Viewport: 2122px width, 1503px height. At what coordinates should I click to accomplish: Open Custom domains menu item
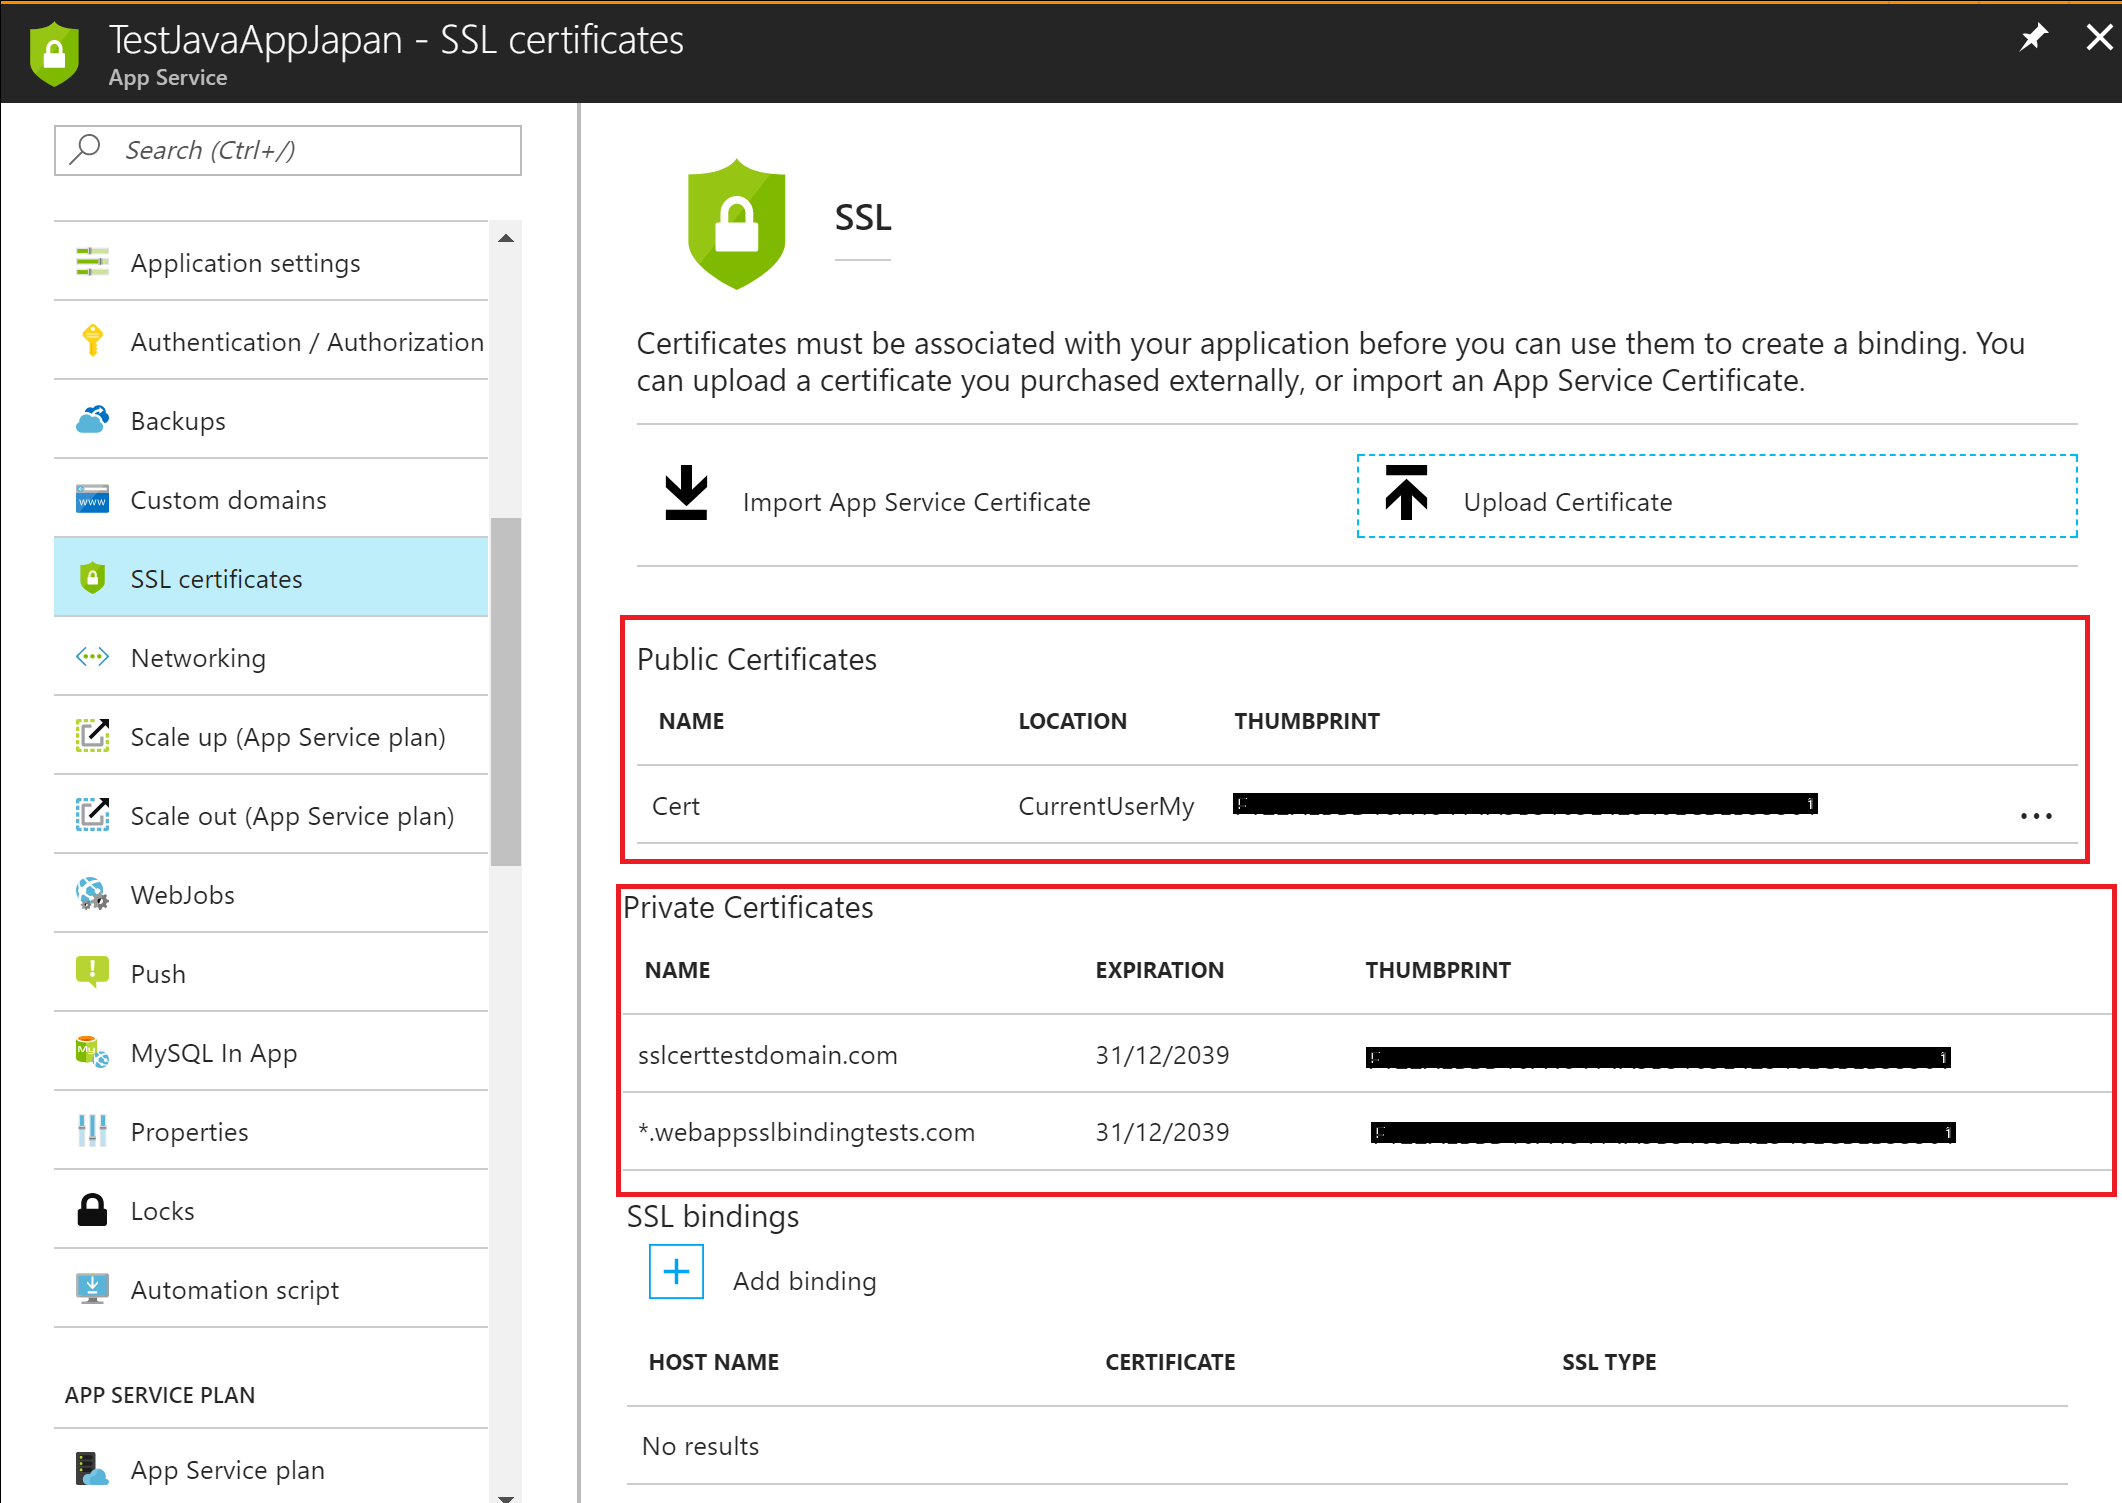pyautogui.click(x=228, y=500)
